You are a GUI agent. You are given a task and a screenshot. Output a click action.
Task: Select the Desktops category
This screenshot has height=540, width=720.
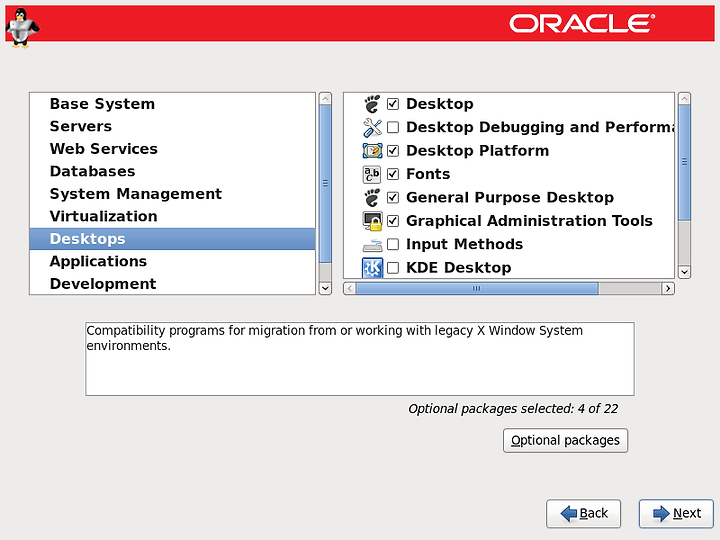click(x=172, y=239)
